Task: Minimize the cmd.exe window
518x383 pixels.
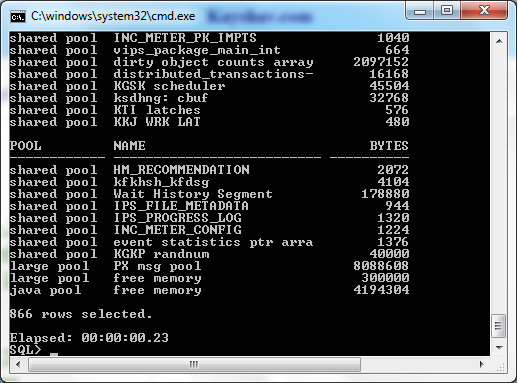Action: (x=420, y=11)
